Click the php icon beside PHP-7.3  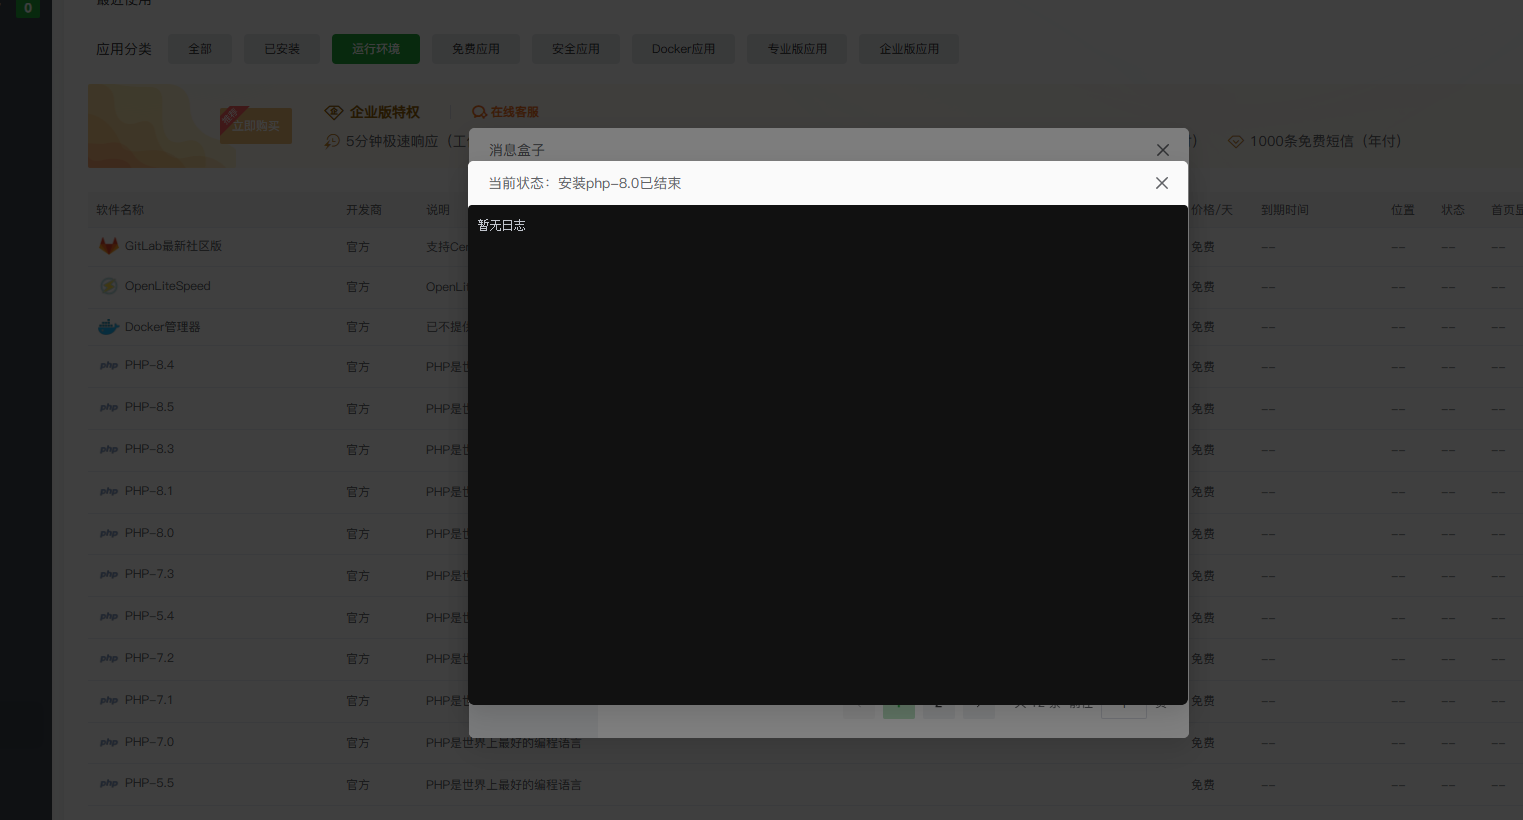pos(109,574)
